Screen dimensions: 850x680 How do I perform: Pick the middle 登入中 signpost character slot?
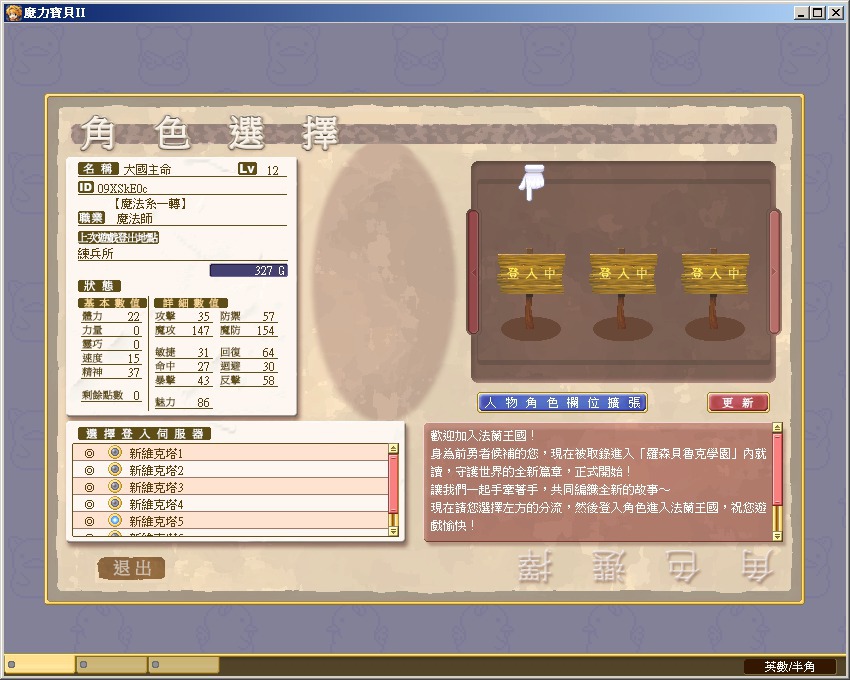[x=623, y=293]
